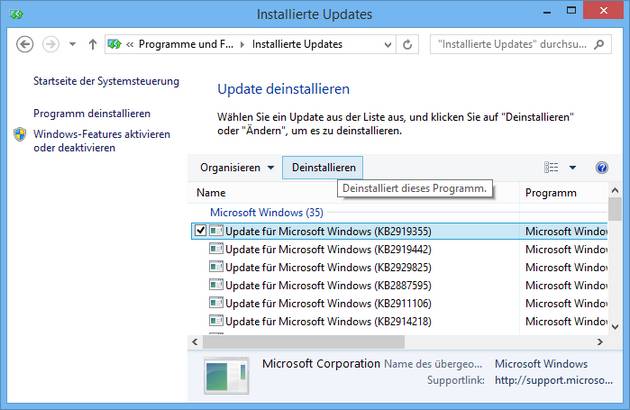Click the horizontal scrollbar right arrow
The height and width of the screenshot is (410, 630).
pyautogui.click(x=600, y=342)
